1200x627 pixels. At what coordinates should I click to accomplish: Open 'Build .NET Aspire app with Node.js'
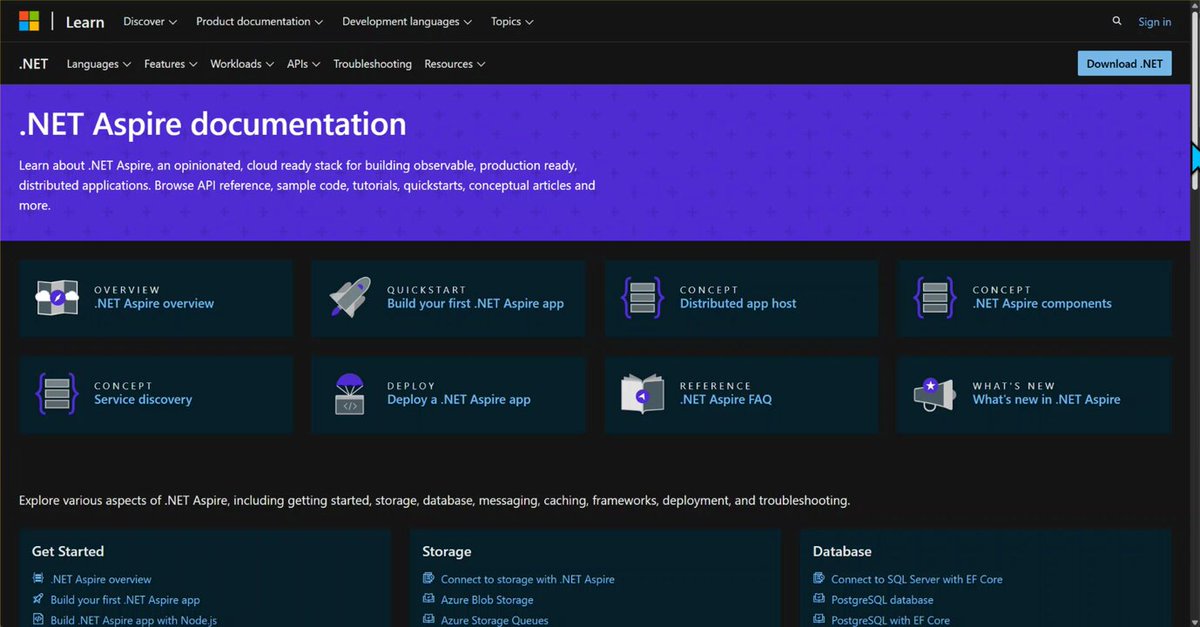pos(134,620)
